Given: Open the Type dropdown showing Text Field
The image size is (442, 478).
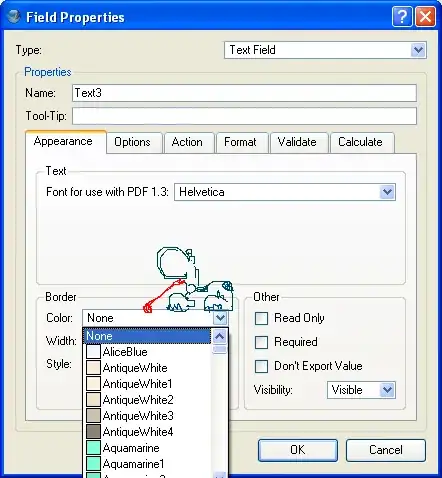Looking at the screenshot, I should point(325,50).
